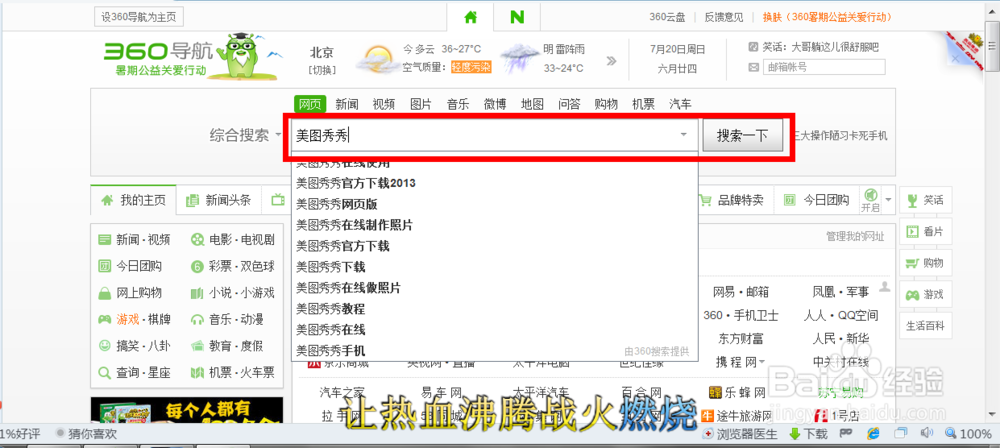Click the 管理我的网址 link
1000x448 pixels.
tap(855, 237)
